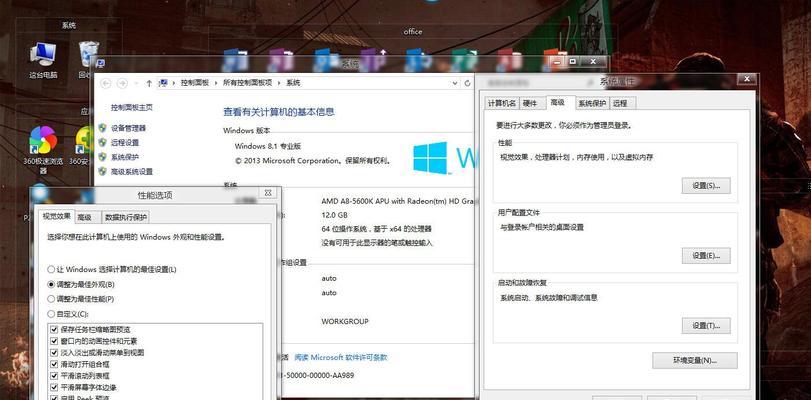Click the 12.0 GB memory value
The width and height of the screenshot is (811, 400).
[x=334, y=215]
